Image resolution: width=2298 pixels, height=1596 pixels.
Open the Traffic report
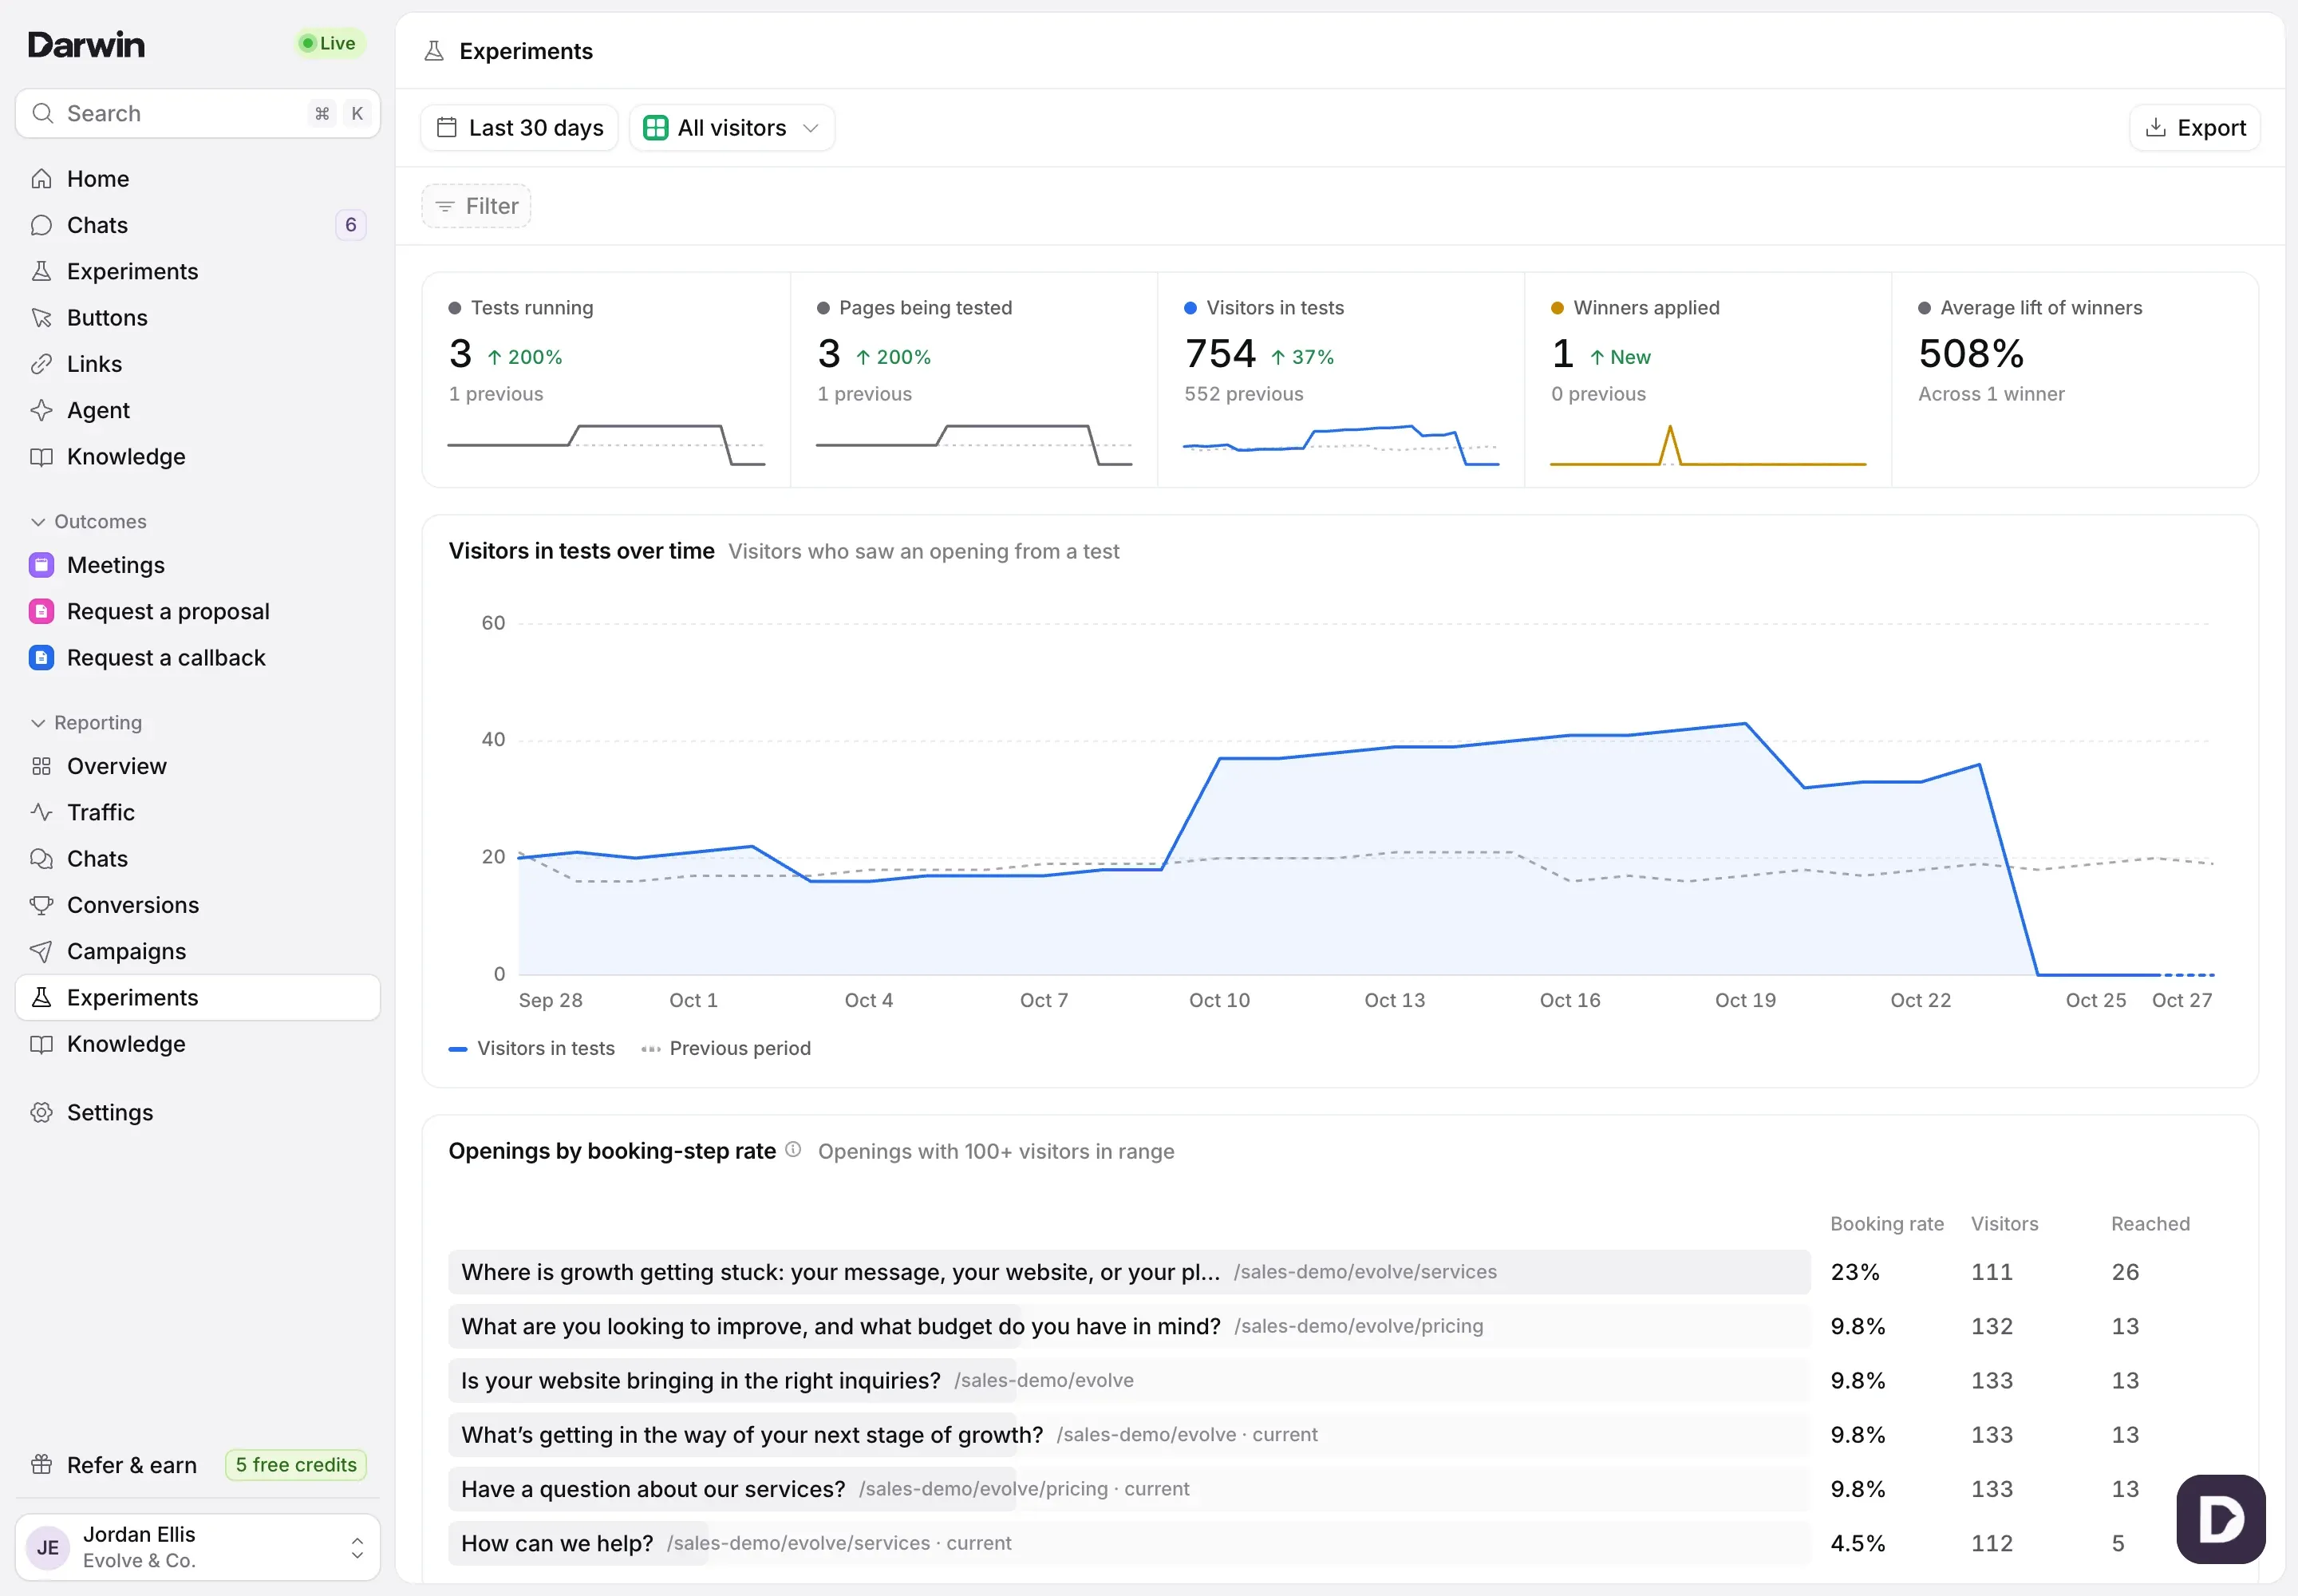coord(197,812)
